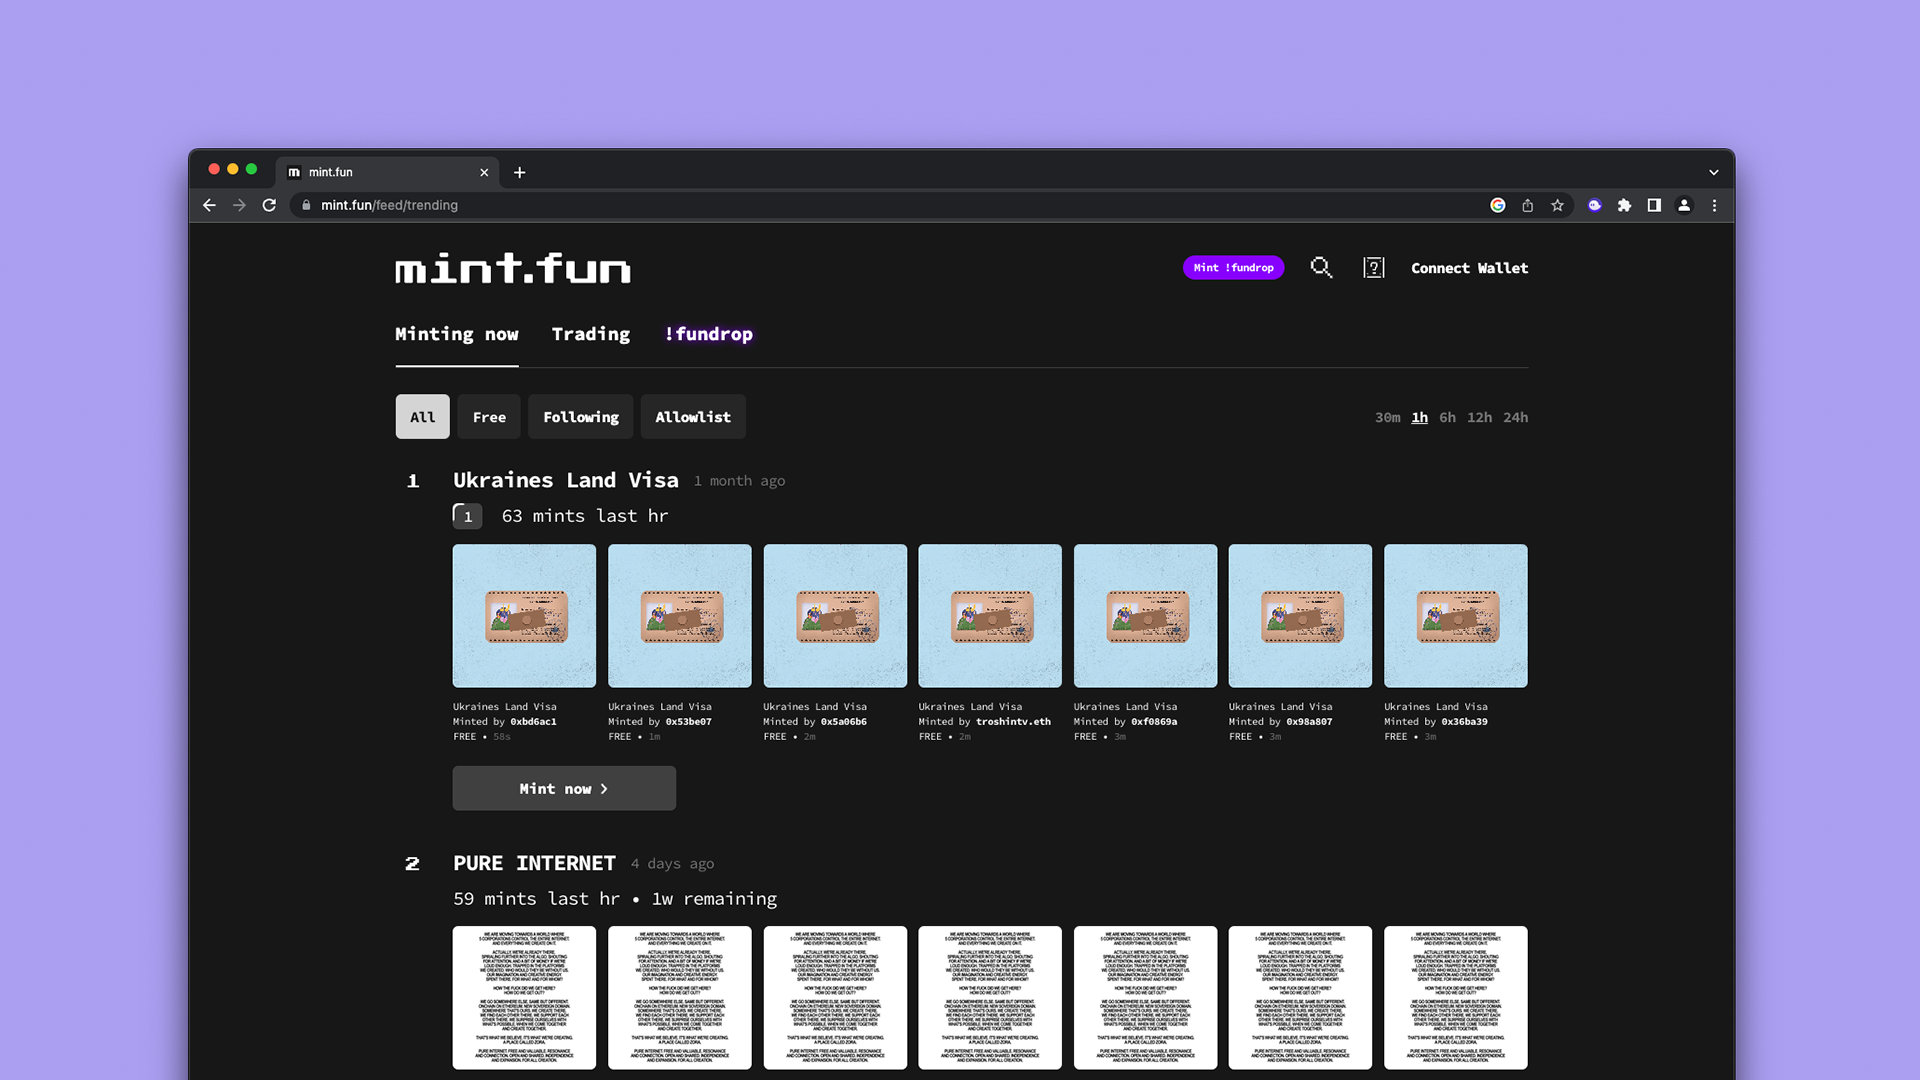The width and height of the screenshot is (1920, 1080).
Task: Click the wallet extension icon in the toolbar
Action: pos(1594,205)
